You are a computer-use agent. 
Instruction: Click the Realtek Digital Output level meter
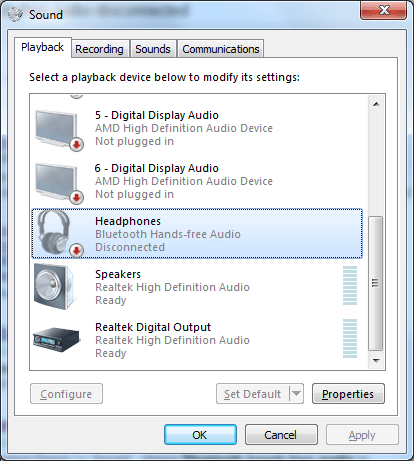pos(350,338)
